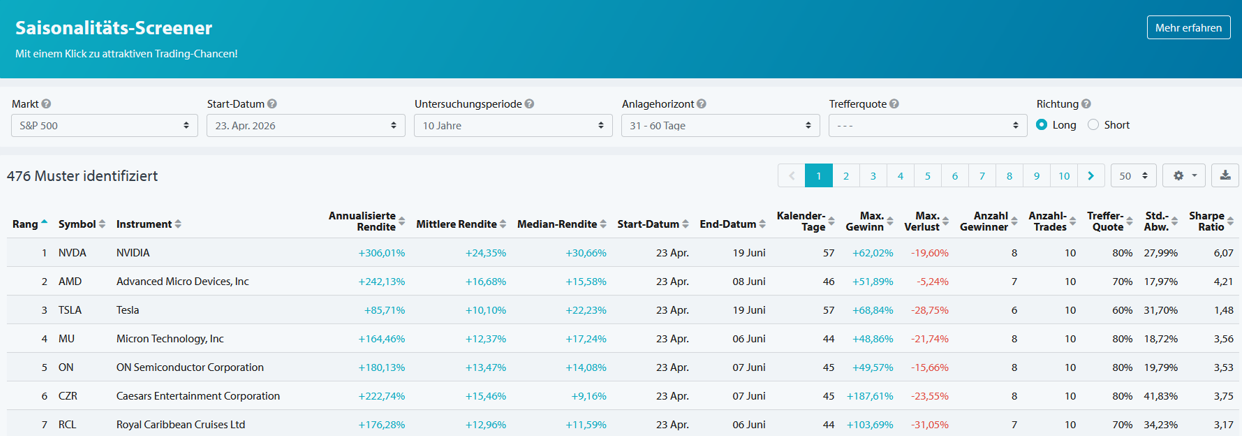
Task: Open the gear column settings dropdown
Action: click(x=1184, y=176)
